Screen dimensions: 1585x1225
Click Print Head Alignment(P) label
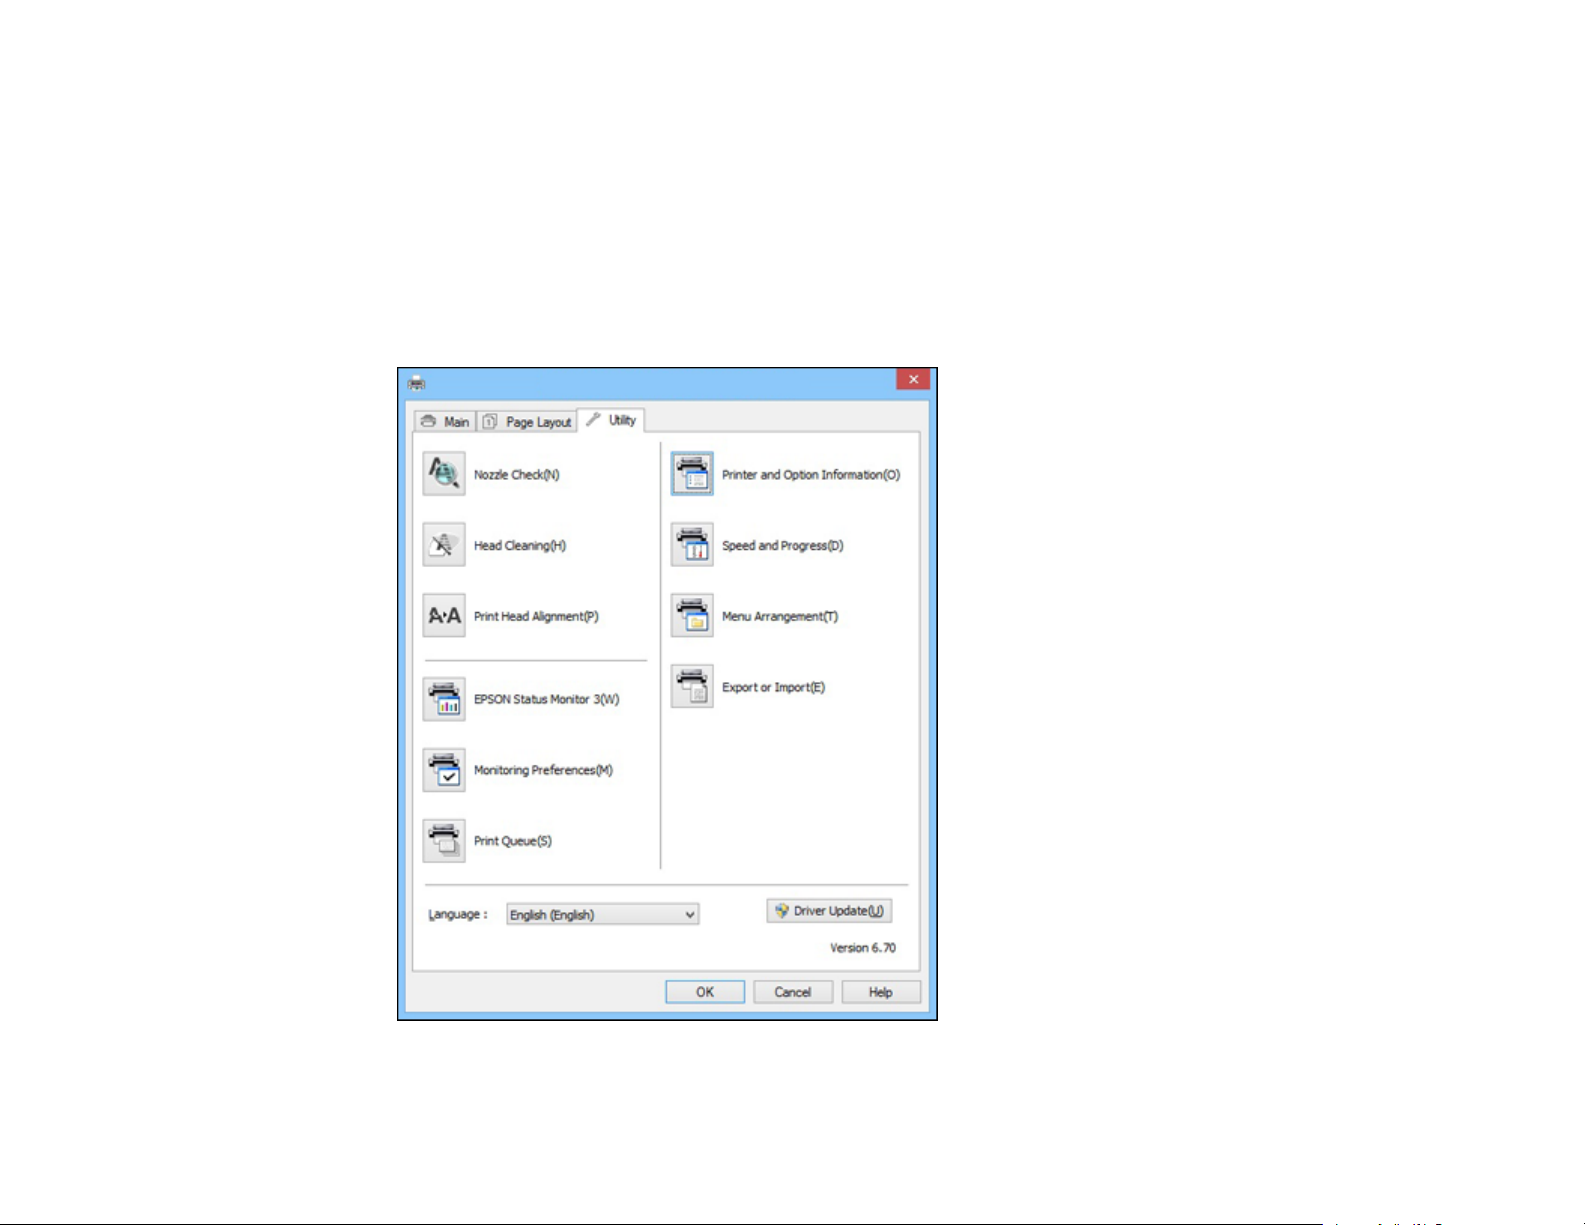click(x=536, y=617)
